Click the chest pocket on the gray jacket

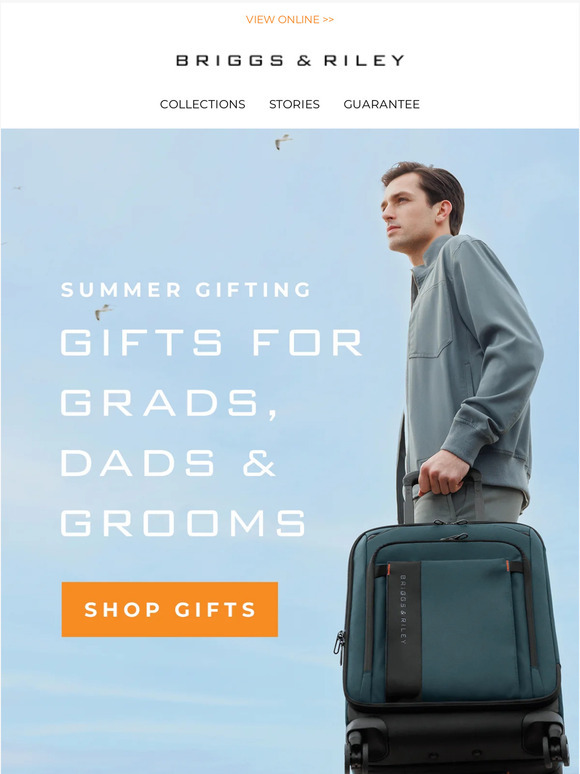point(430,321)
